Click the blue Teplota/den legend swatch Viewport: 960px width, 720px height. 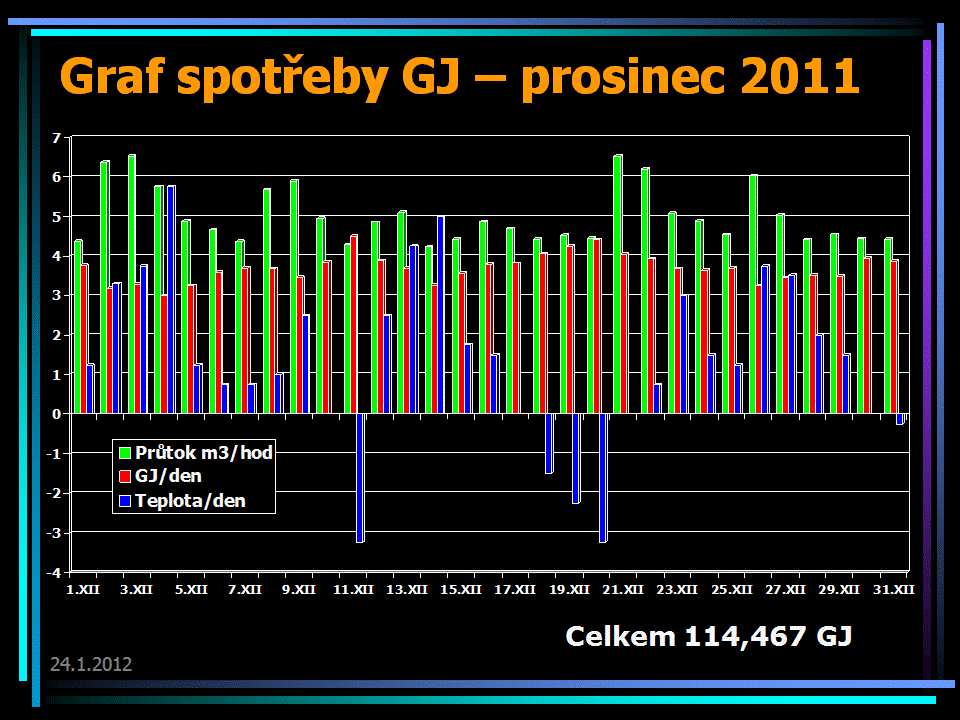(125, 501)
